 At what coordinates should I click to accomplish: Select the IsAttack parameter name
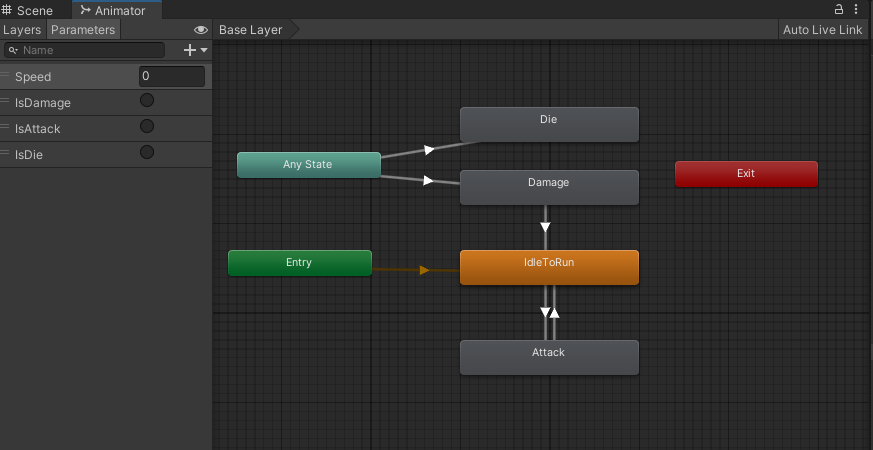37,129
